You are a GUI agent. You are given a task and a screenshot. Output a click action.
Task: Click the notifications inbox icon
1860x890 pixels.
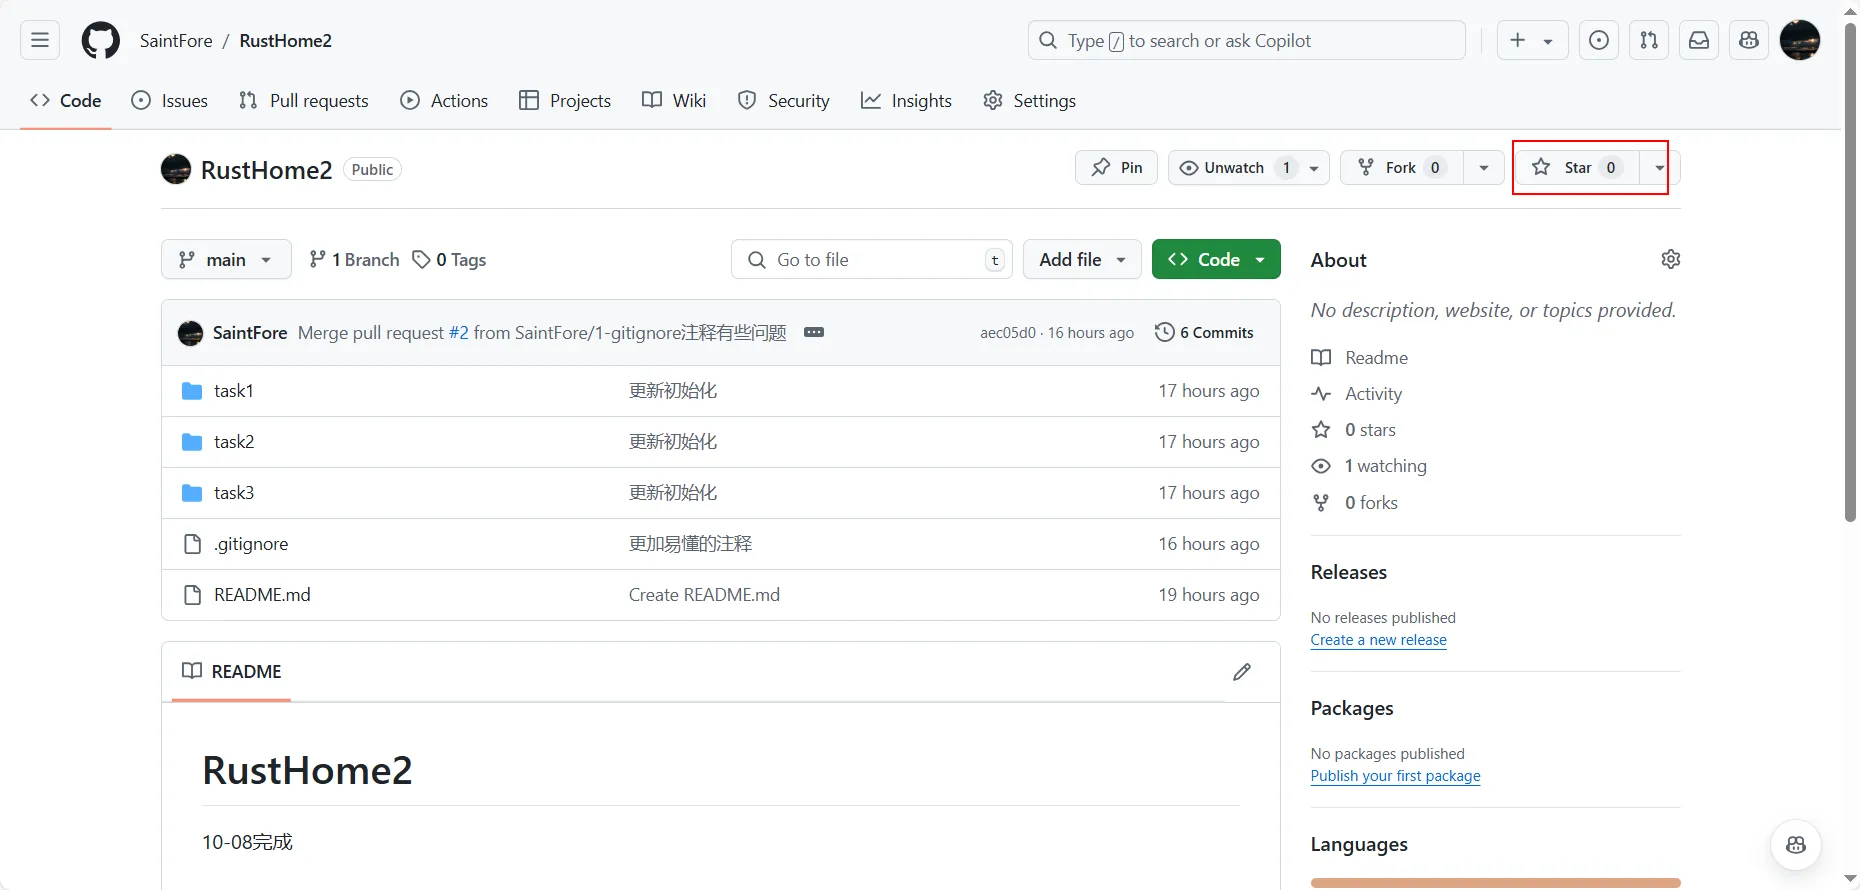[x=1699, y=41]
